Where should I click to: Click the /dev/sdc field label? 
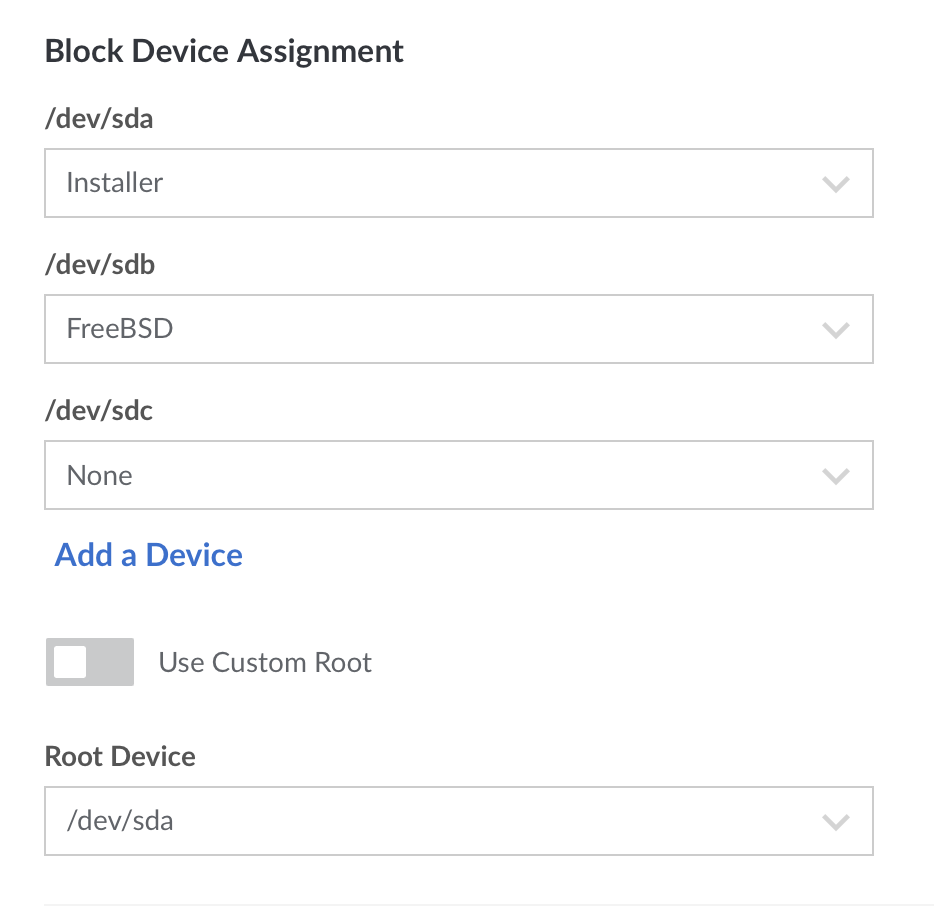(99, 411)
